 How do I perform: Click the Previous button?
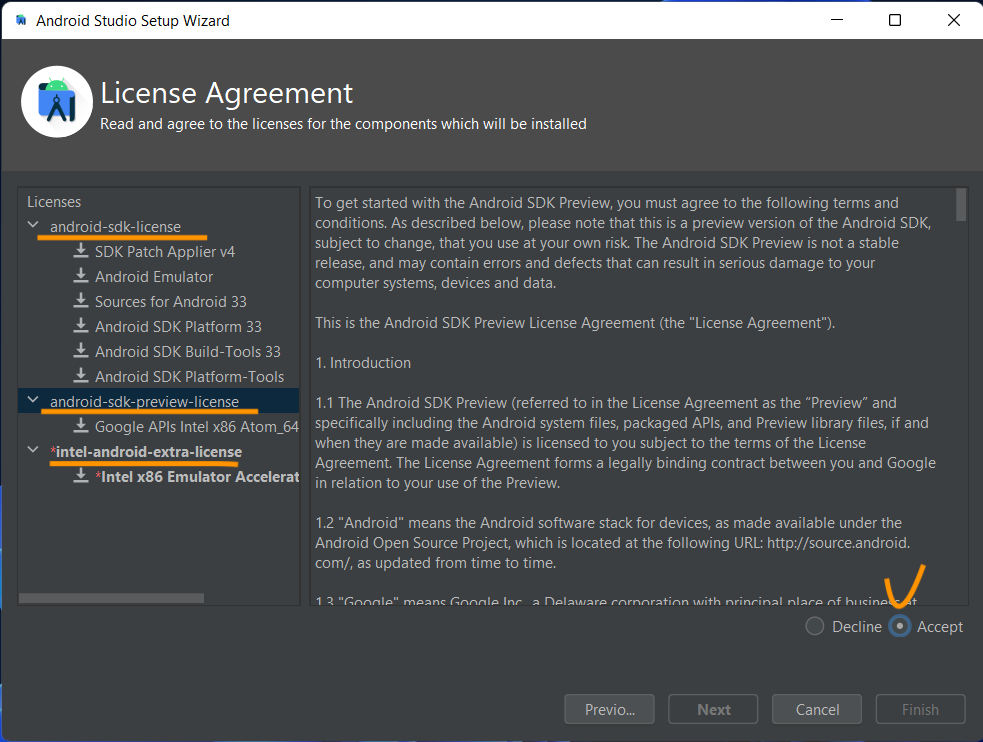pyautogui.click(x=609, y=709)
